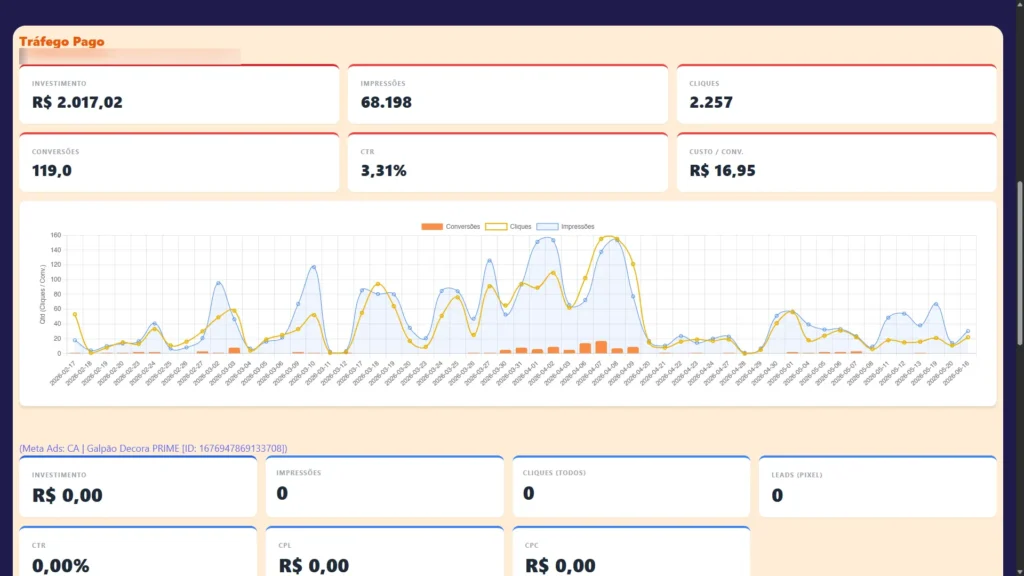
Task: Select the R$ 16,95 cost per conversion
Action: click(722, 170)
